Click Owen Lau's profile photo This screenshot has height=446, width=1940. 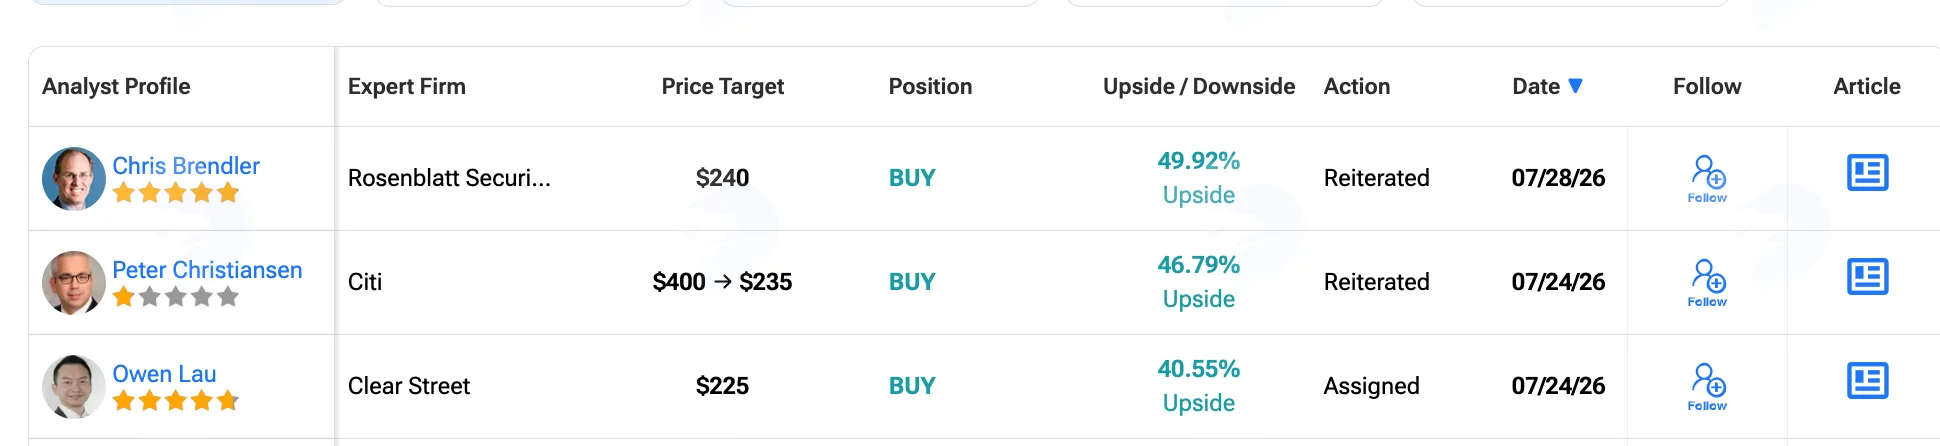[x=74, y=386]
